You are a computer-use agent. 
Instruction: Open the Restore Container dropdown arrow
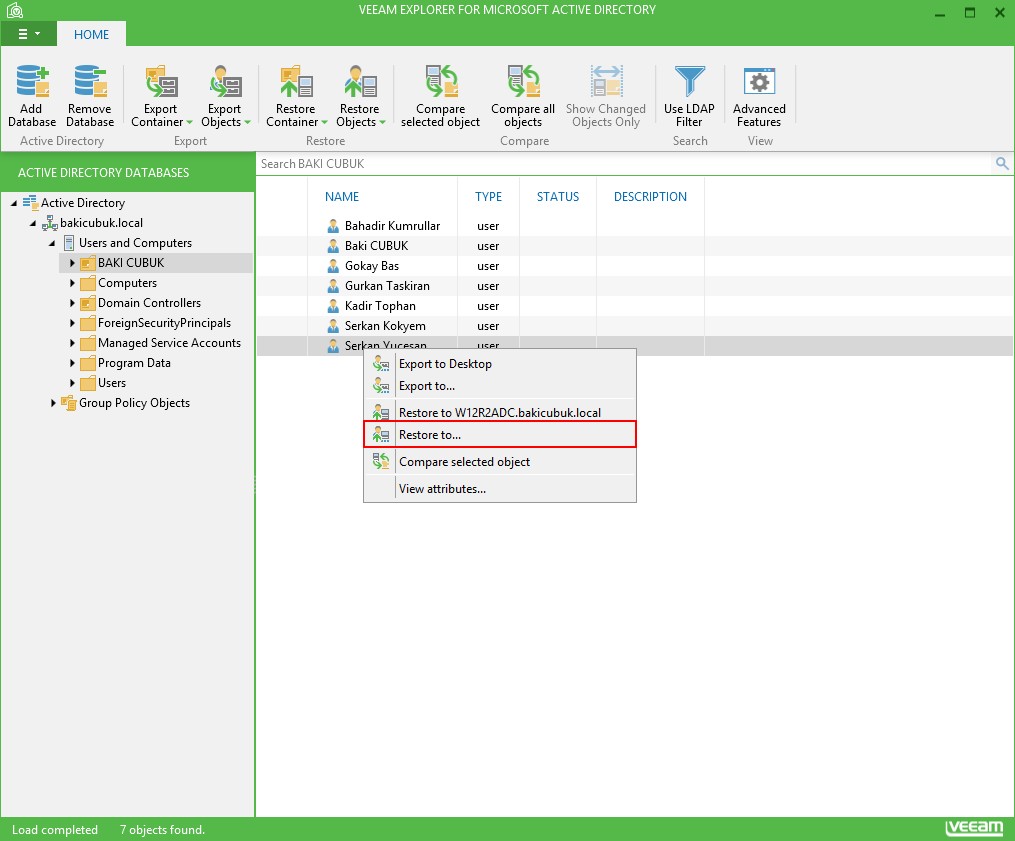(x=324, y=122)
